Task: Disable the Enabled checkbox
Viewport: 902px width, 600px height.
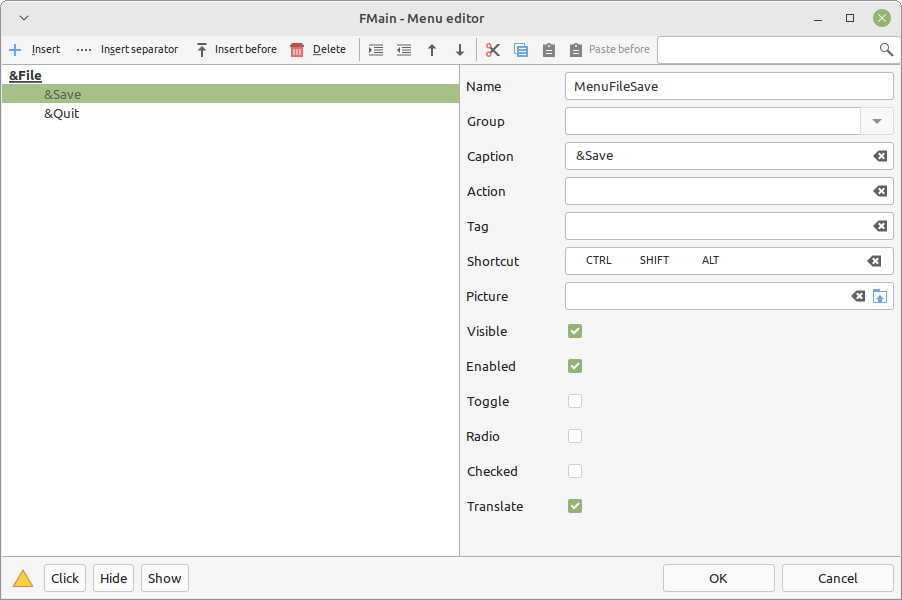Action: (575, 366)
